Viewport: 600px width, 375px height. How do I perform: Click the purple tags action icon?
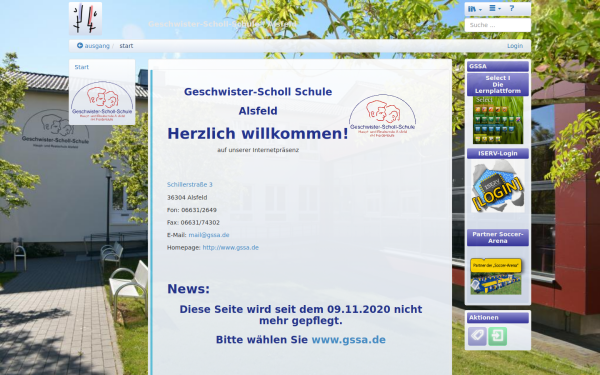coord(477,336)
